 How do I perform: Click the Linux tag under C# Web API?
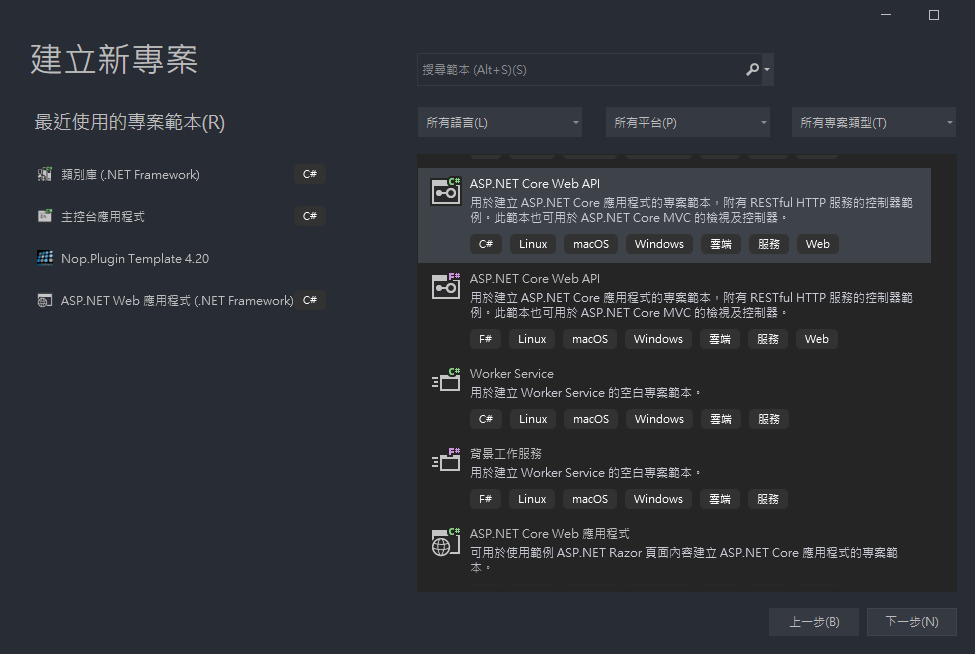coord(533,244)
